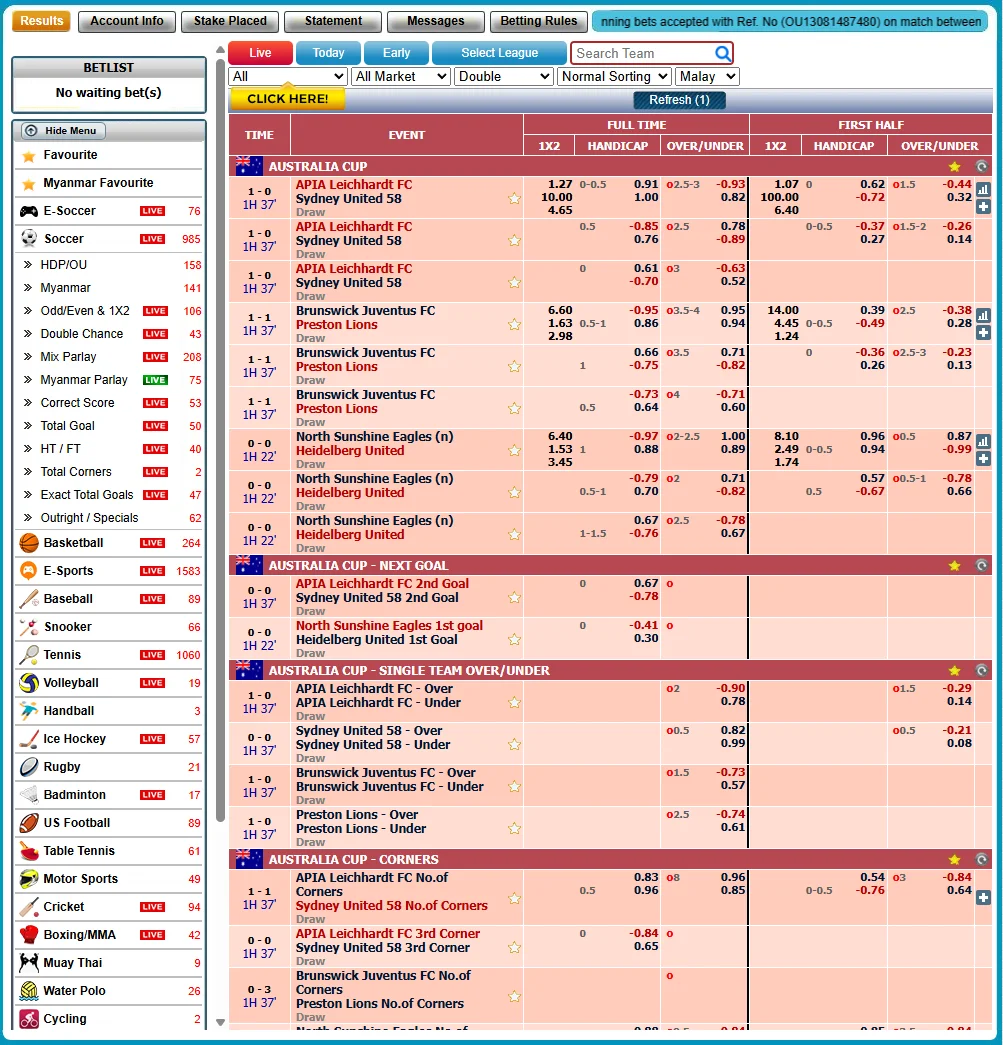Select the Rugby ball icon
The image size is (1003, 1045).
pos(29,767)
